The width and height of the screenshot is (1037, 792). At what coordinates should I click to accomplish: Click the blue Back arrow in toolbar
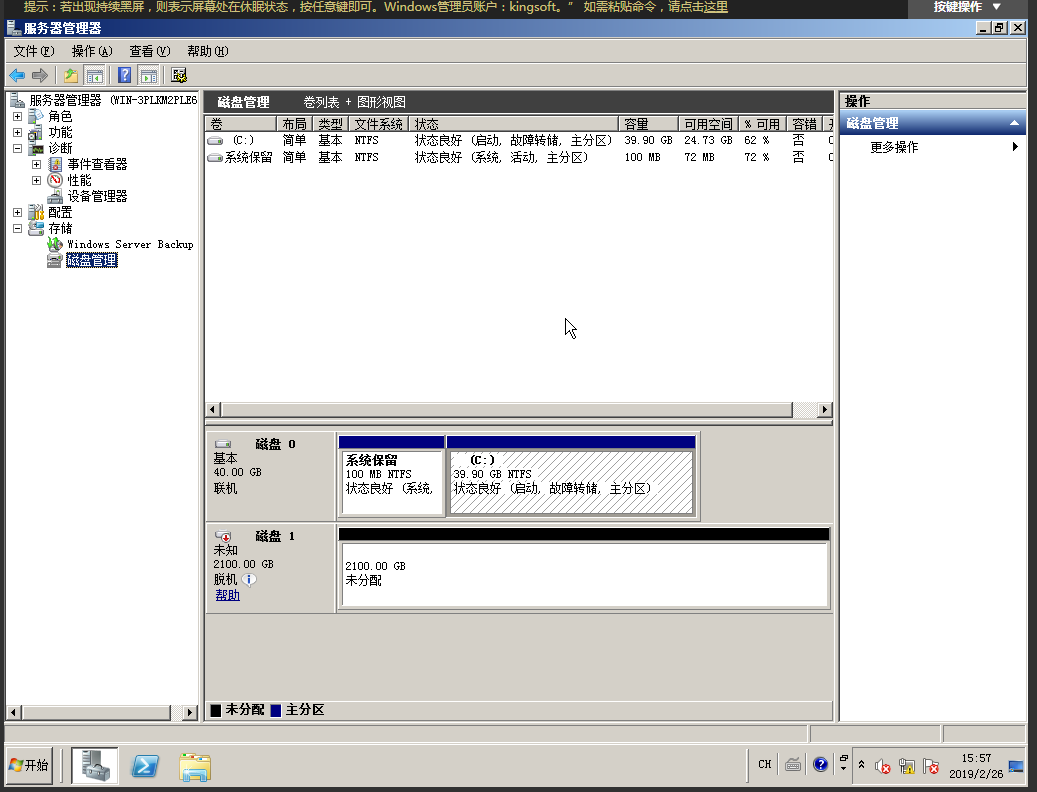(17, 75)
